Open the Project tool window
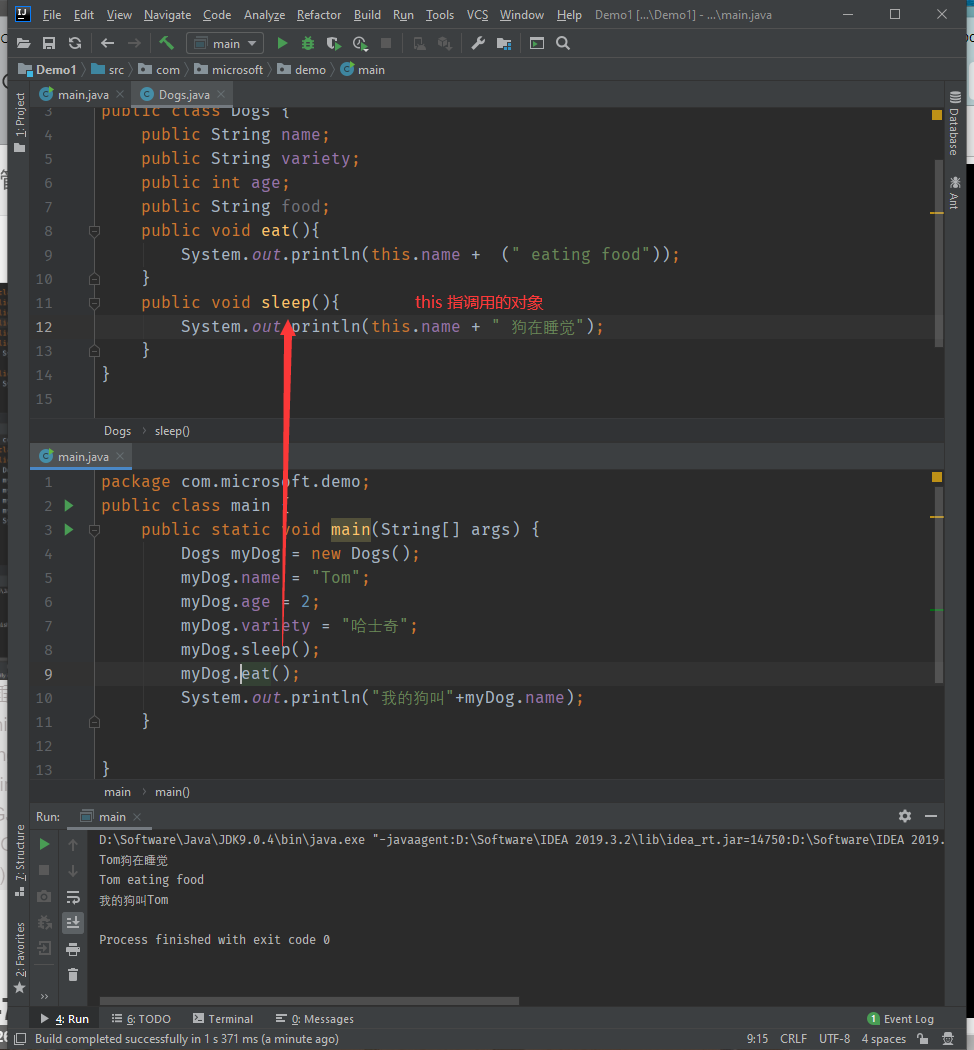 pyautogui.click(x=20, y=122)
